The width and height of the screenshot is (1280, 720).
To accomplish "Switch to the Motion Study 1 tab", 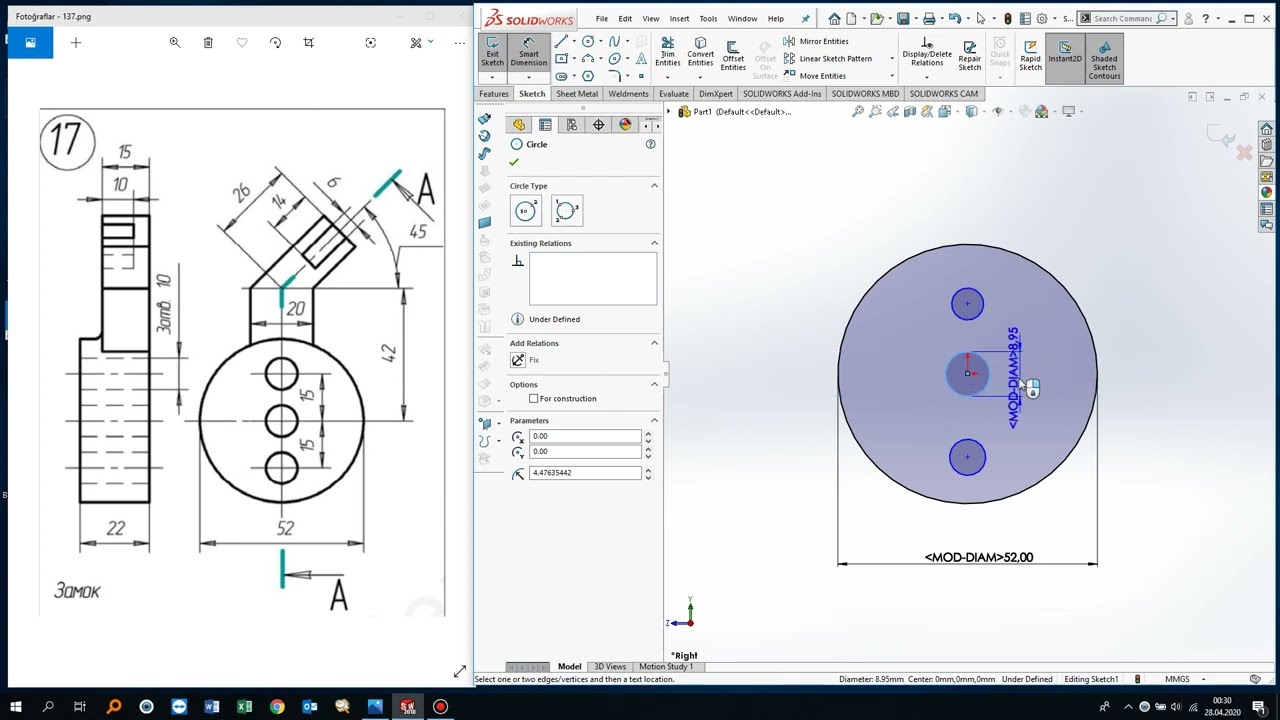I will click(x=666, y=667).
